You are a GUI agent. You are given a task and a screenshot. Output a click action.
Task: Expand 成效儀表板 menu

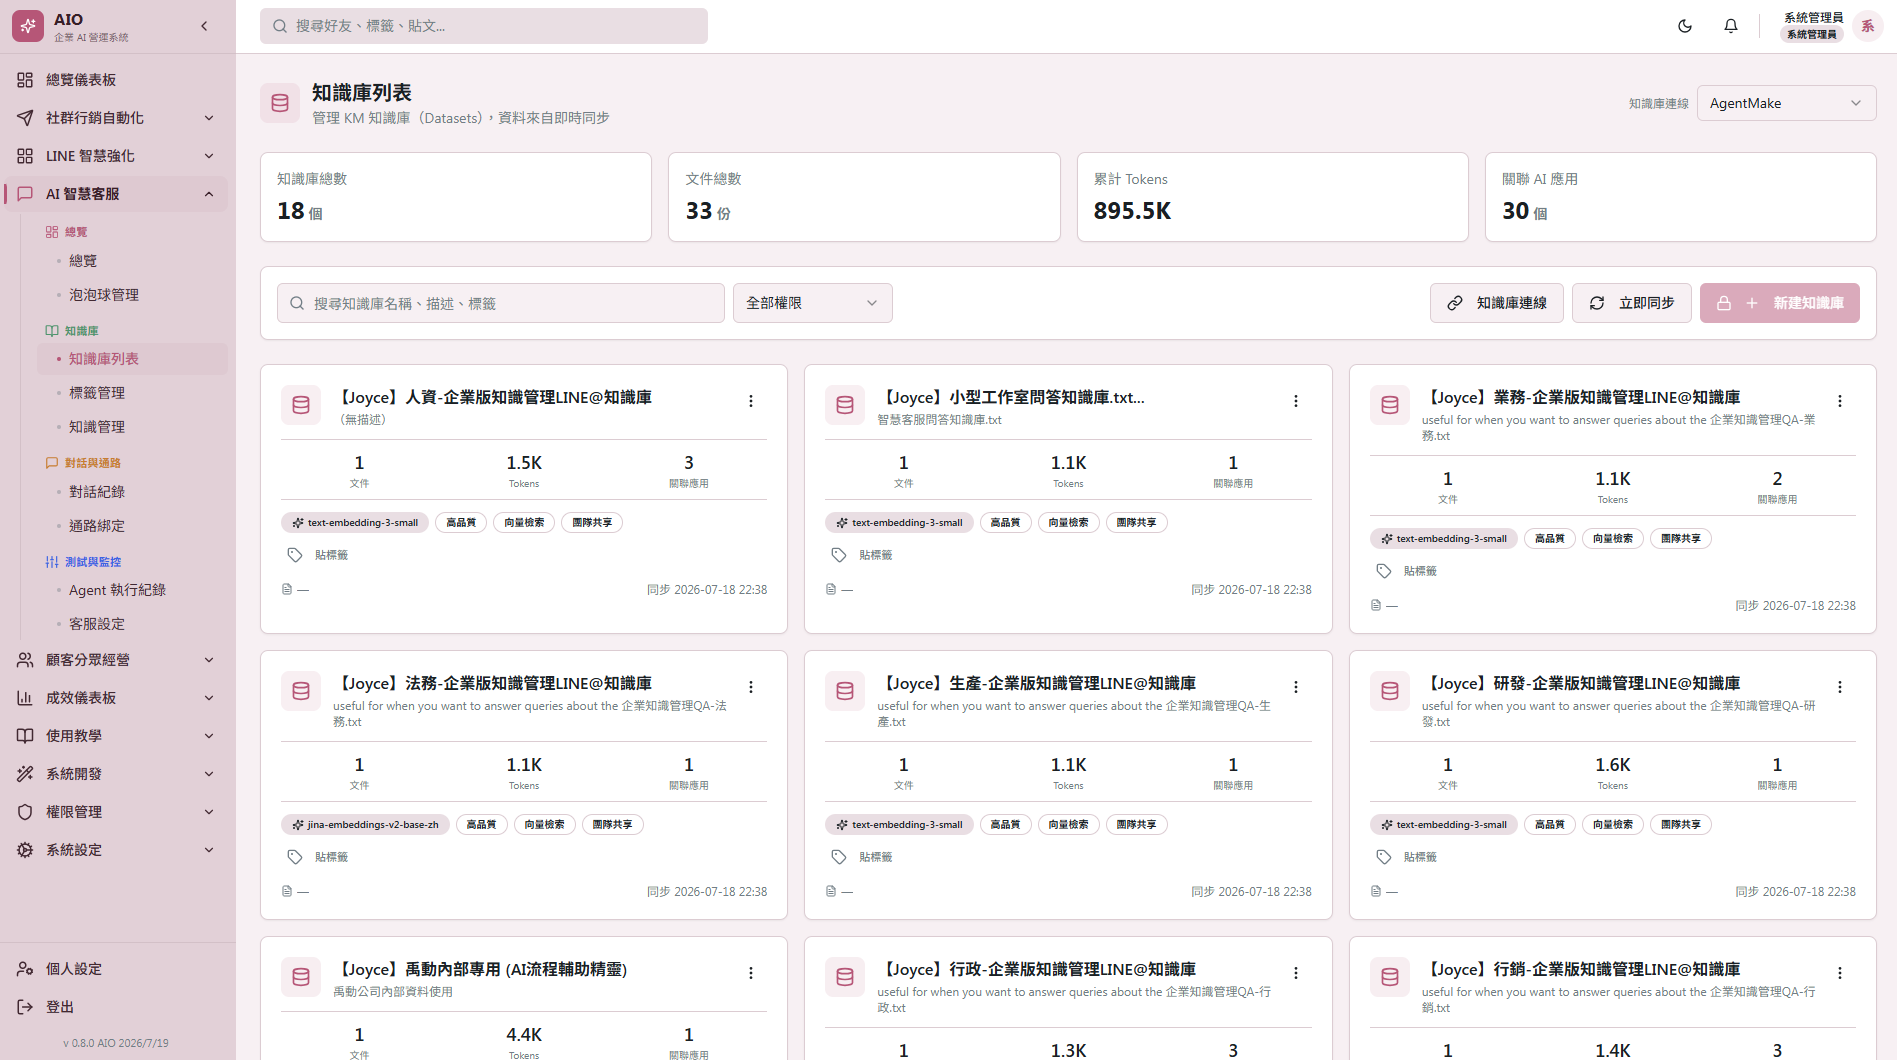pyautogui.click(x=116, y=698)
